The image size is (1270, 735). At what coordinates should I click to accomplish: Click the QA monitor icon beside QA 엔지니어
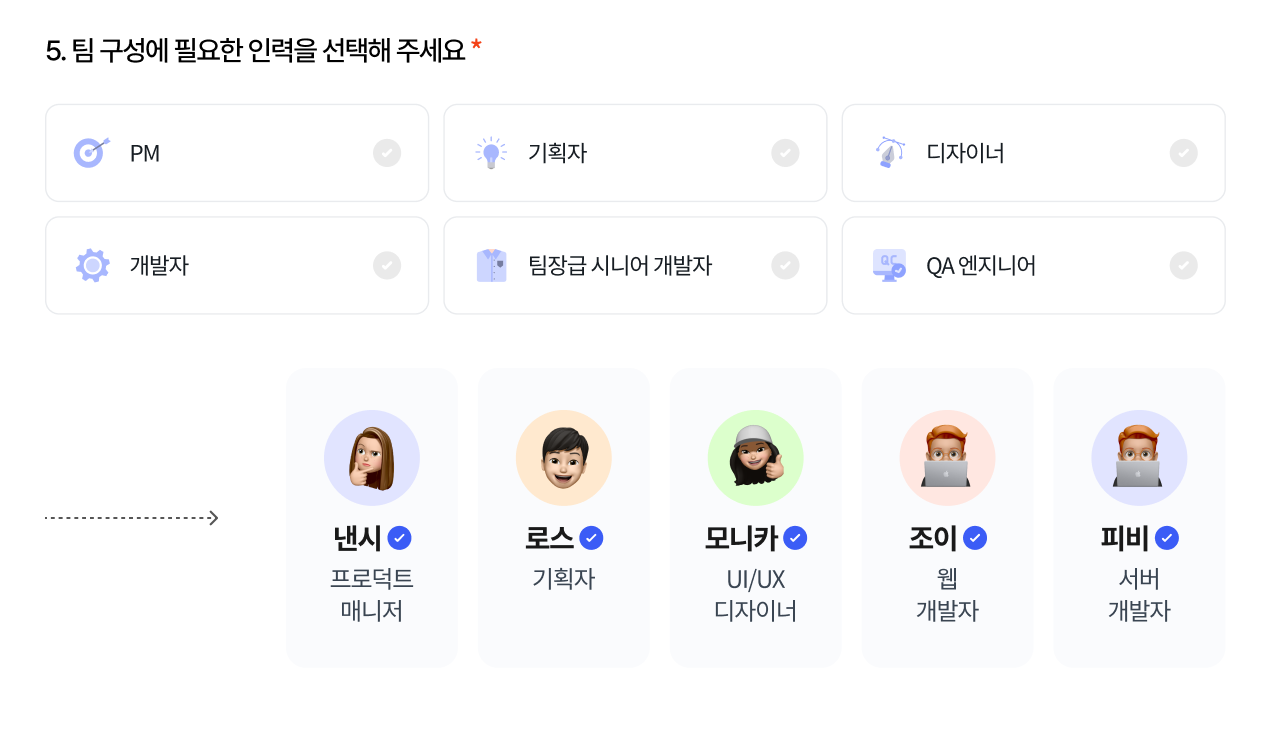point(889,265)
